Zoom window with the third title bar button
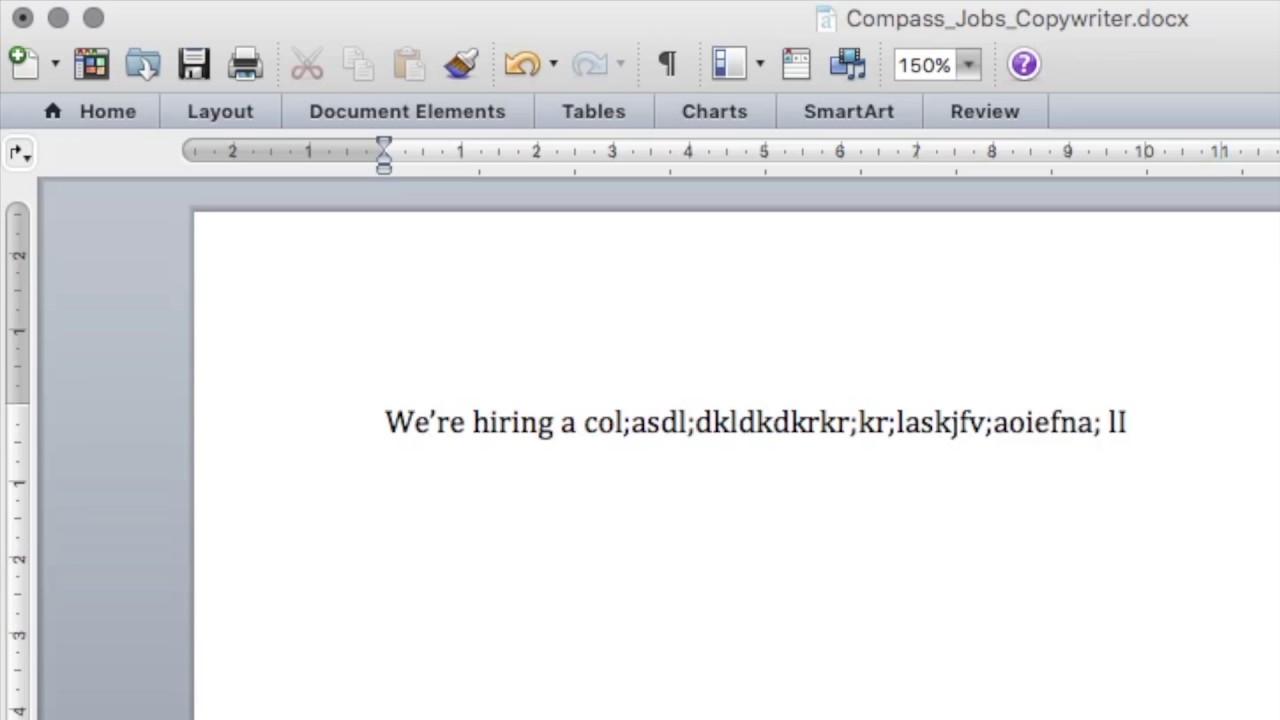This screenshot has width=1280, height=720. (x=93, y=18)
